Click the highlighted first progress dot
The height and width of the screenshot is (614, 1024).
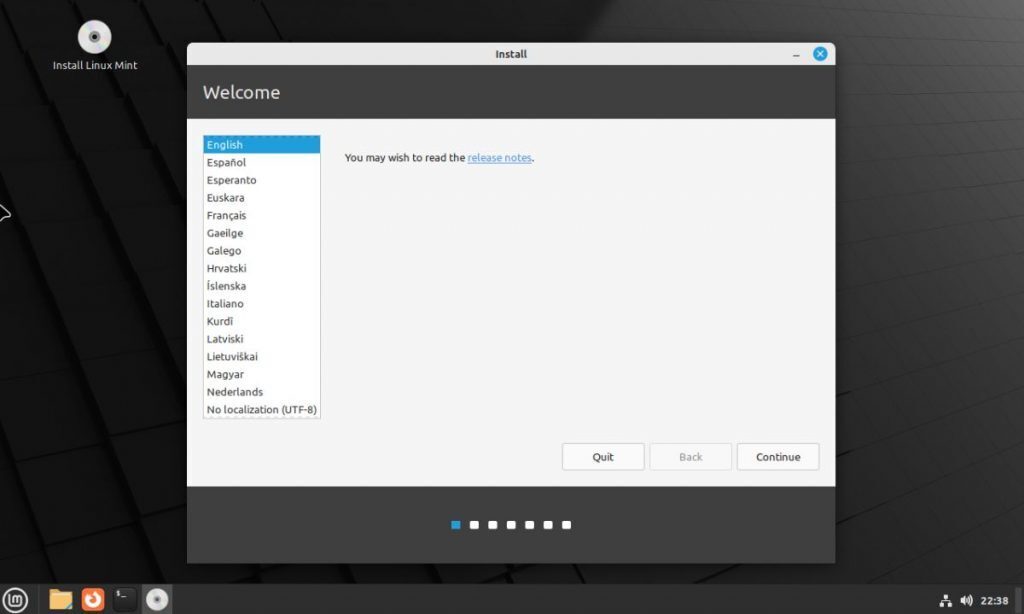click(x=455, y=524)
